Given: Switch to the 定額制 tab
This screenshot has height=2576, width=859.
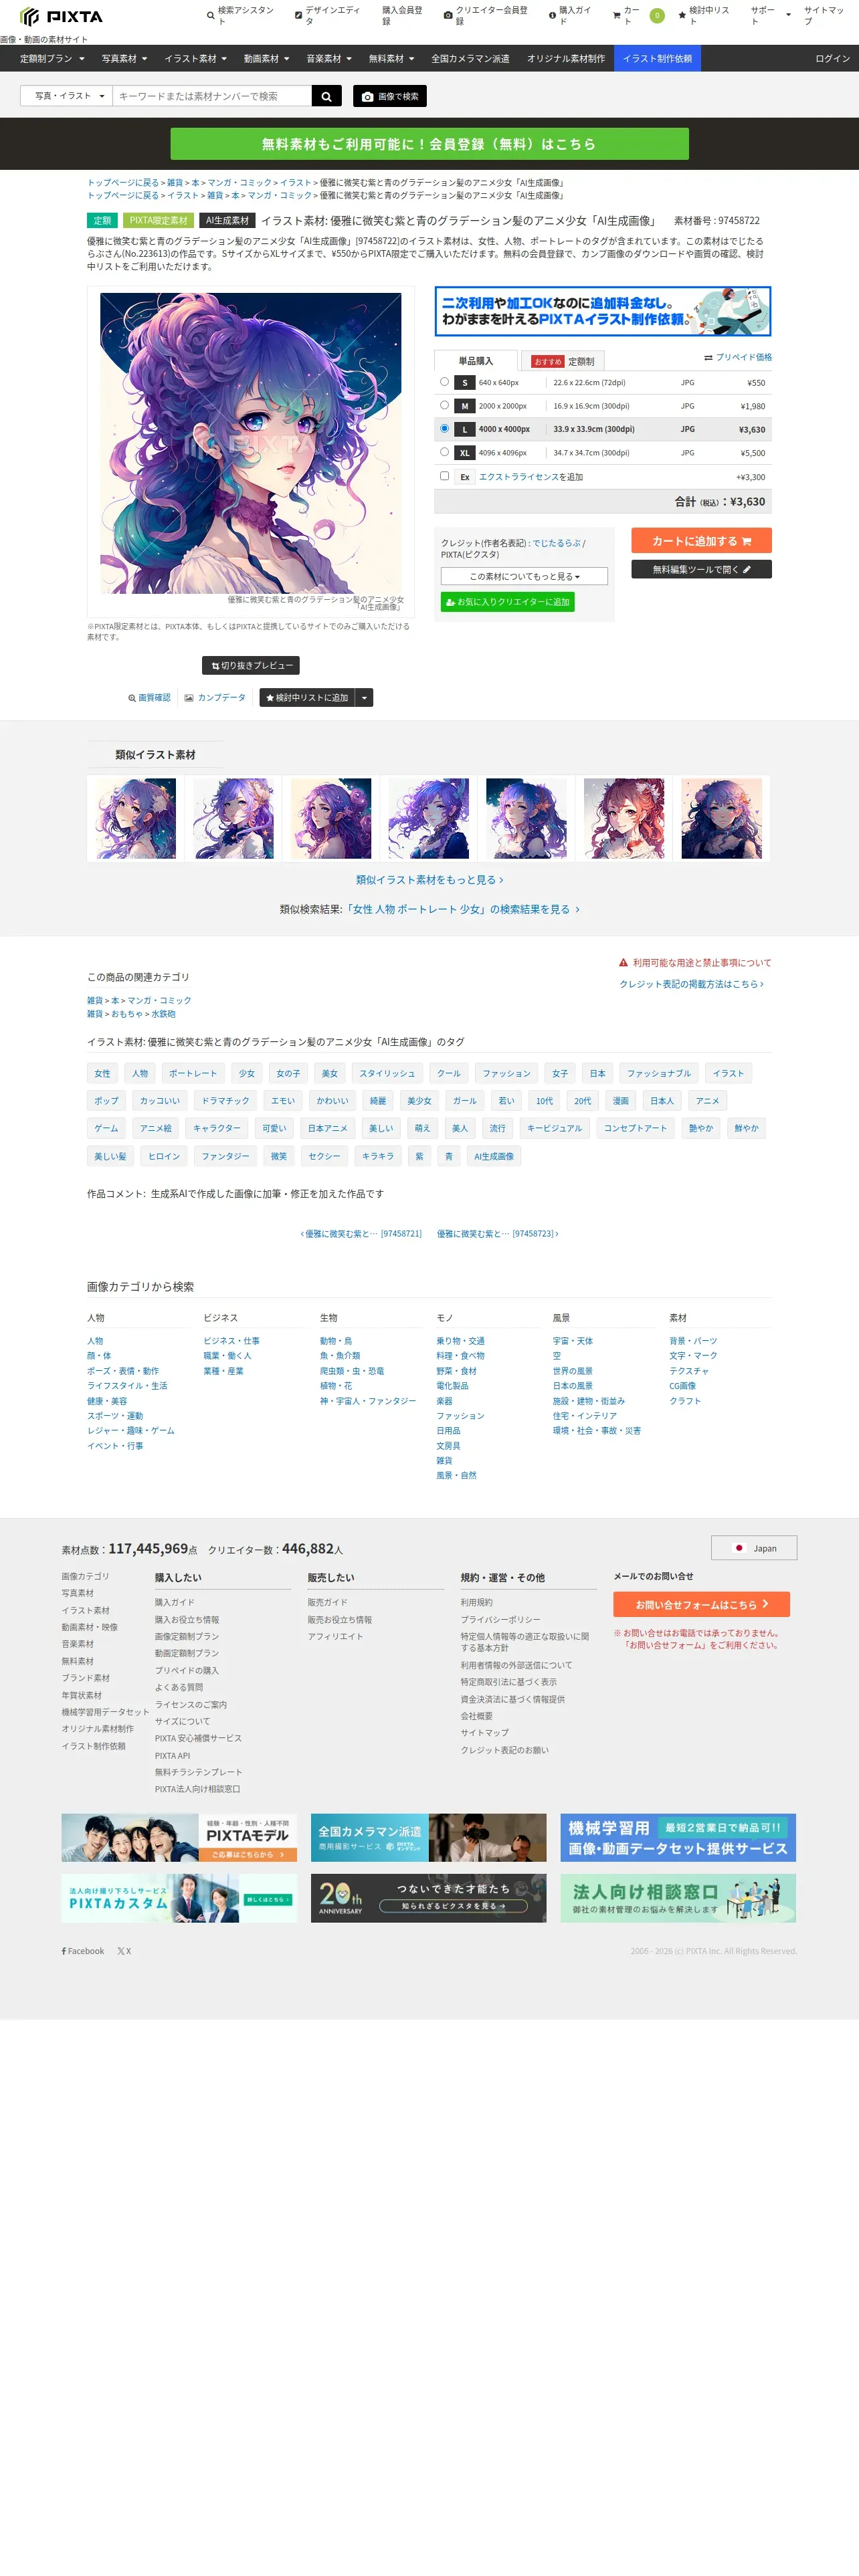Looking at the screenshot, I should point(563,361).
